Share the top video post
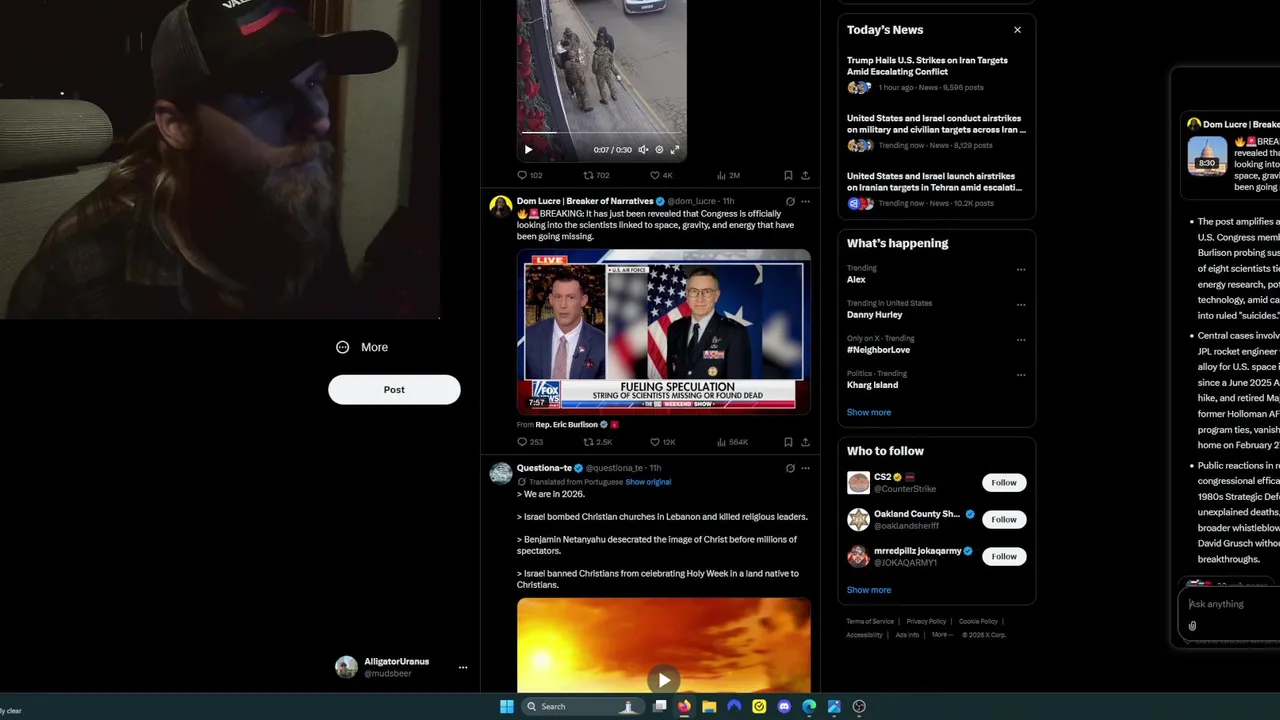 (x=805, y=175)
